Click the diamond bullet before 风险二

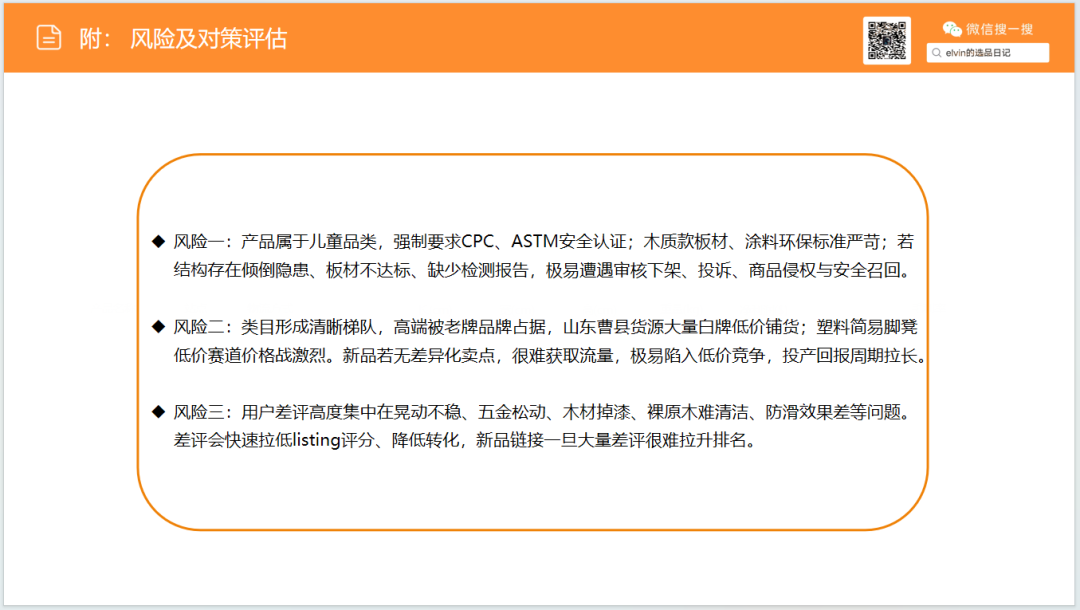(x=158, y=326)
